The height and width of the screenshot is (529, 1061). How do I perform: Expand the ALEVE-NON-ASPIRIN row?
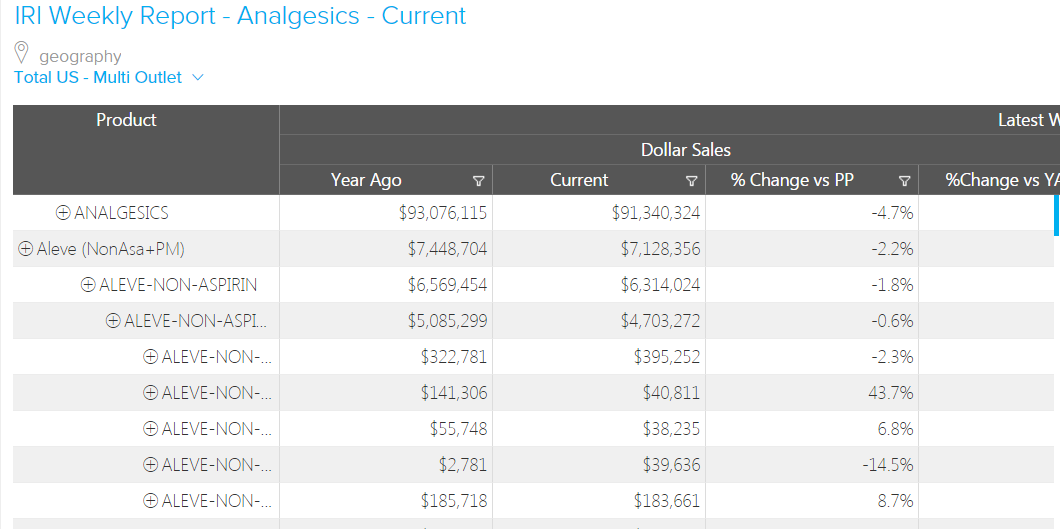88,285
